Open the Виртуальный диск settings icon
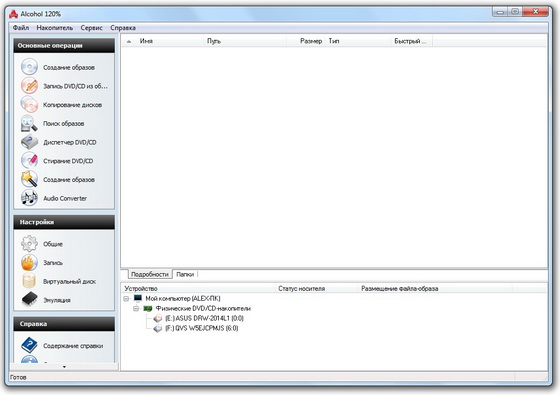This screenshot has height=395, width=560. [29, 281]
